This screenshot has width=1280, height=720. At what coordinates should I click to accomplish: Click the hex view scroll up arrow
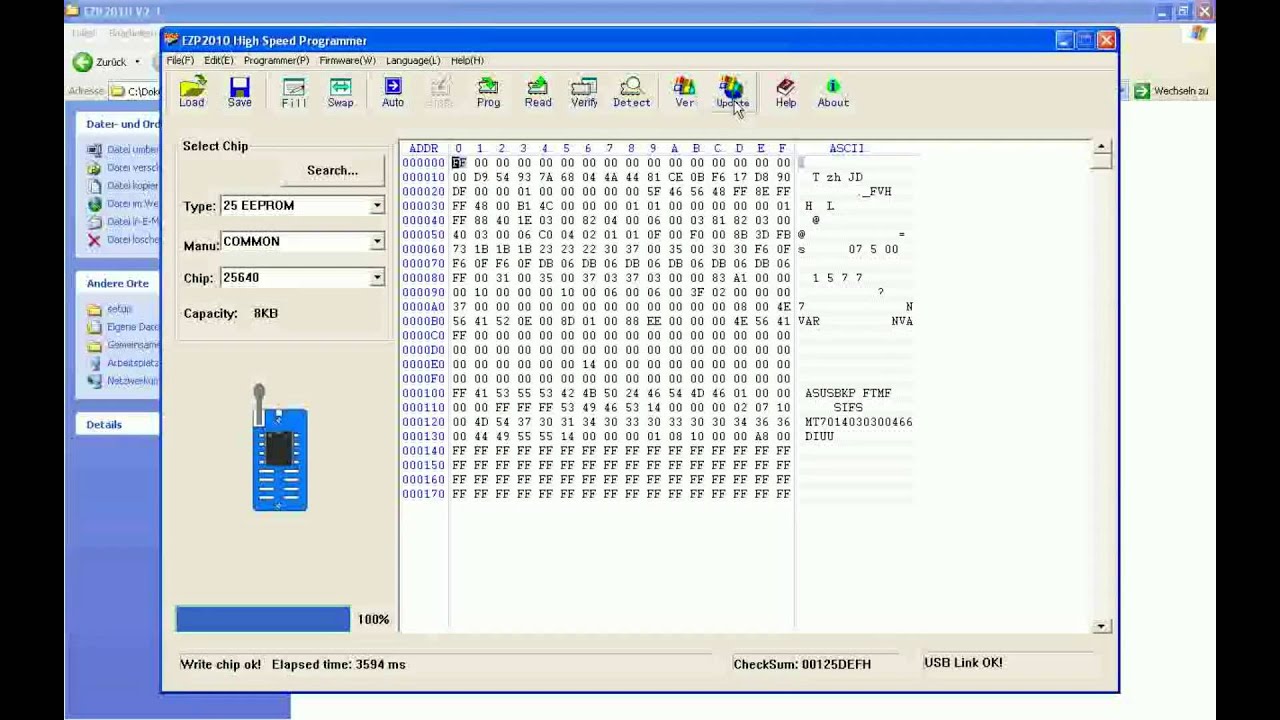click(1101, 148)
